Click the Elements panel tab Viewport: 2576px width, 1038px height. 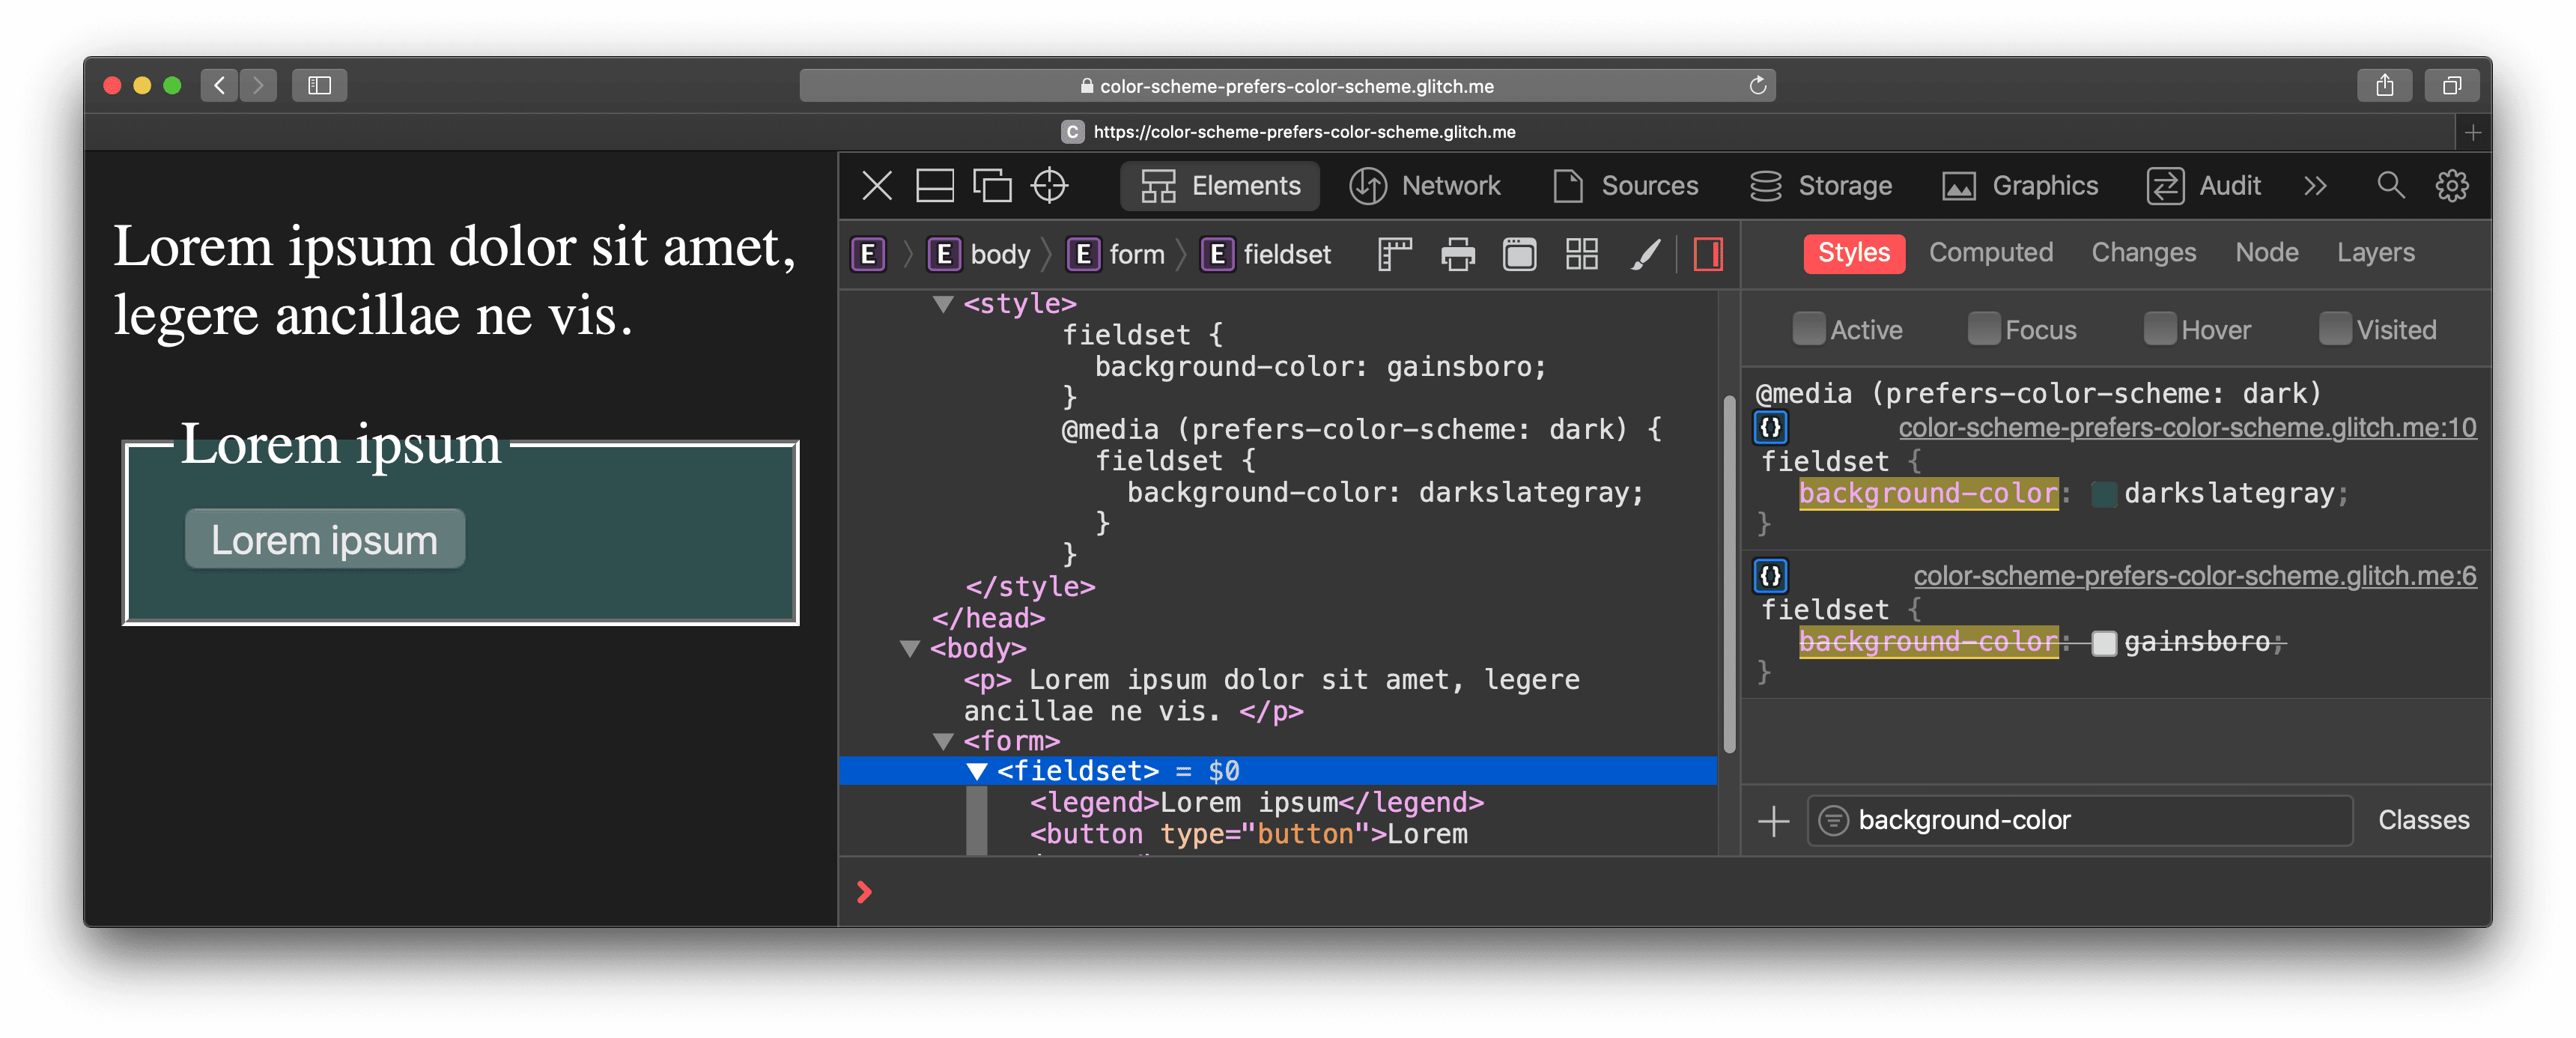coord(1222,186)
